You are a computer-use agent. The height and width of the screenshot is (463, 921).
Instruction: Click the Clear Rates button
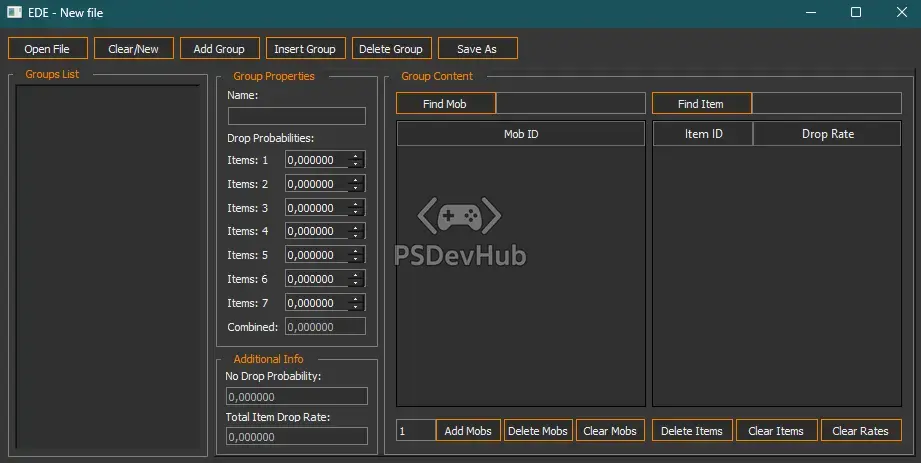coord(861,431)
